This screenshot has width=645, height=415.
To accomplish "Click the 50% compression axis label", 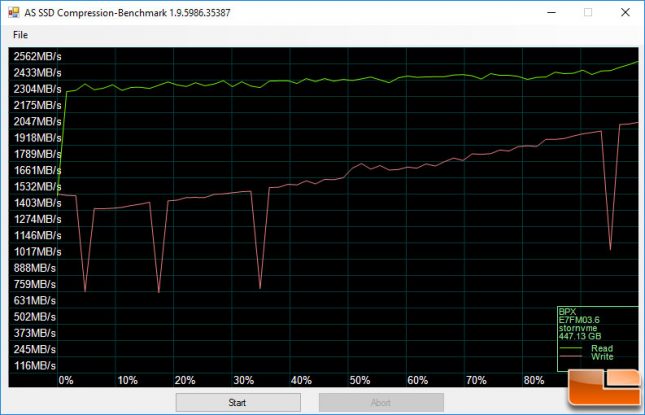I will 360,380.
